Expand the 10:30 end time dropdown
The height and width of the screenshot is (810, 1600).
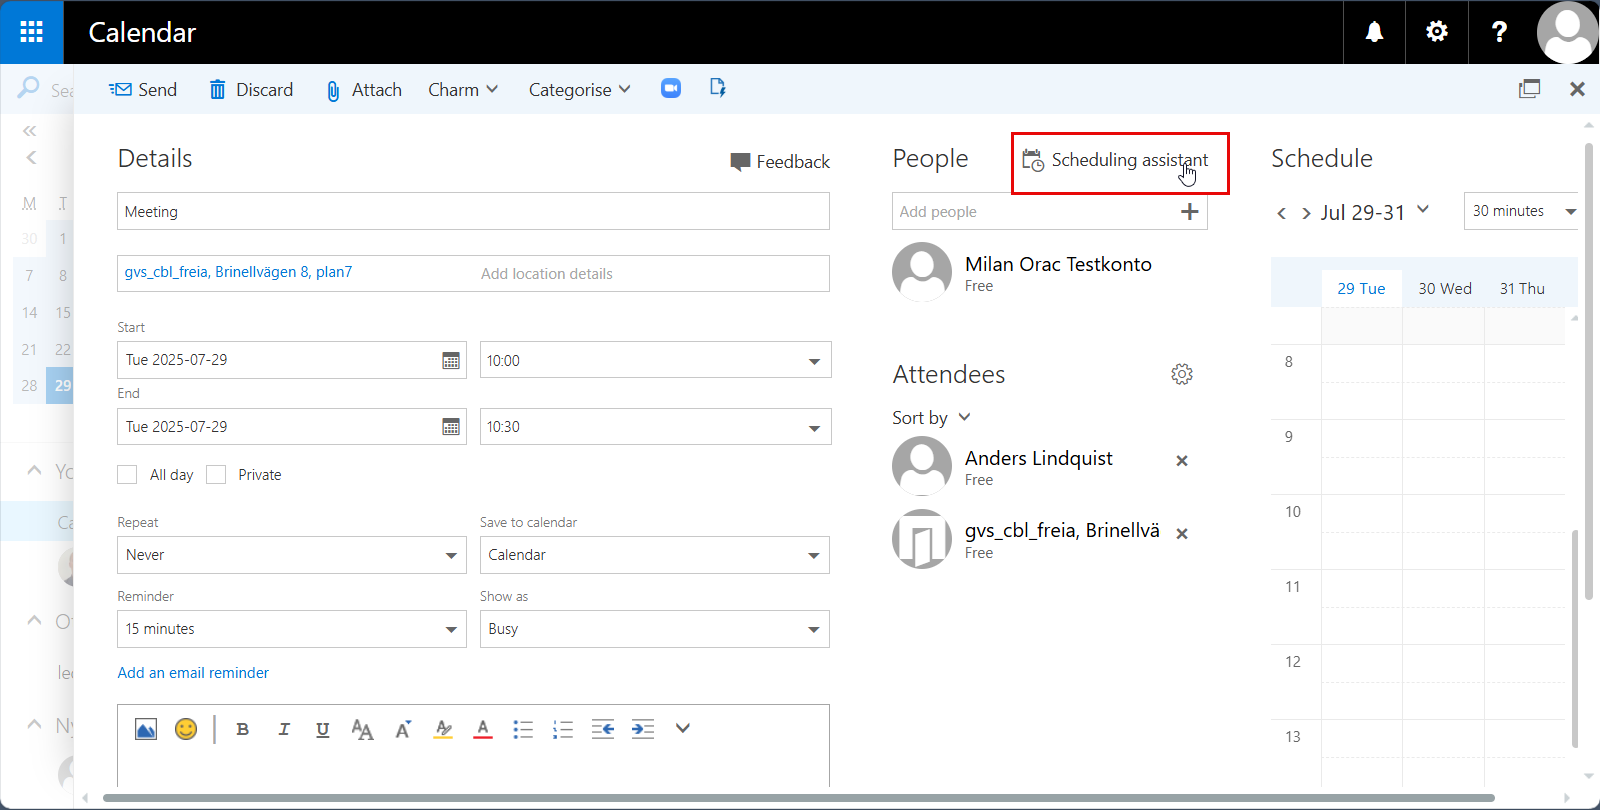point(814,428)
